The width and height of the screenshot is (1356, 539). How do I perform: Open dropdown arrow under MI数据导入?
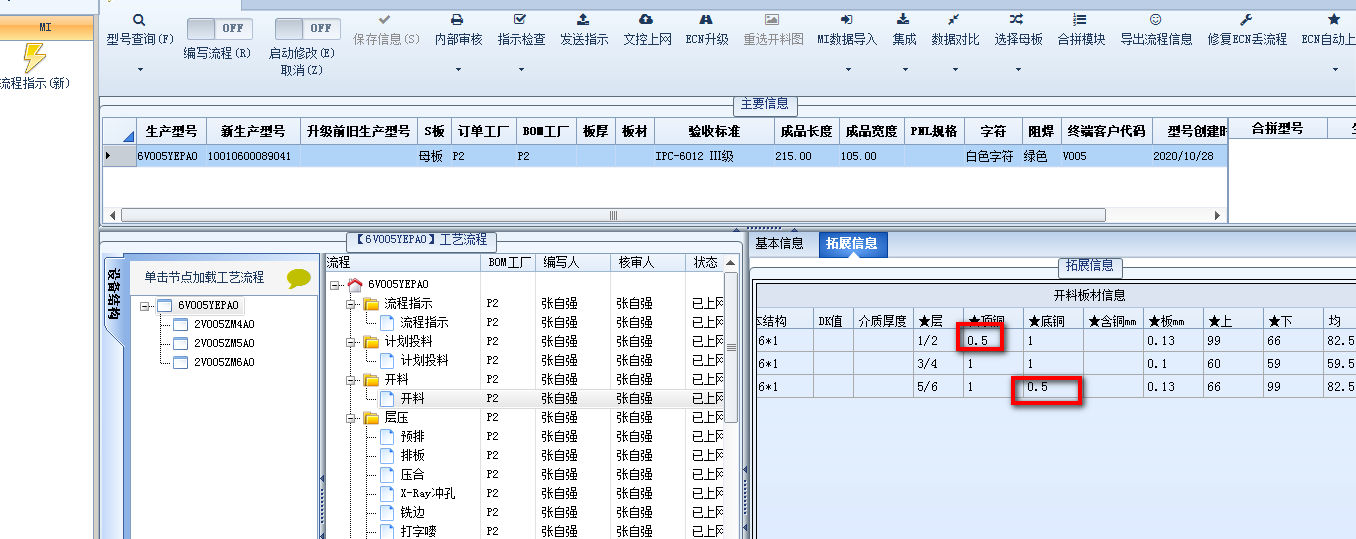tap(846, 69)
